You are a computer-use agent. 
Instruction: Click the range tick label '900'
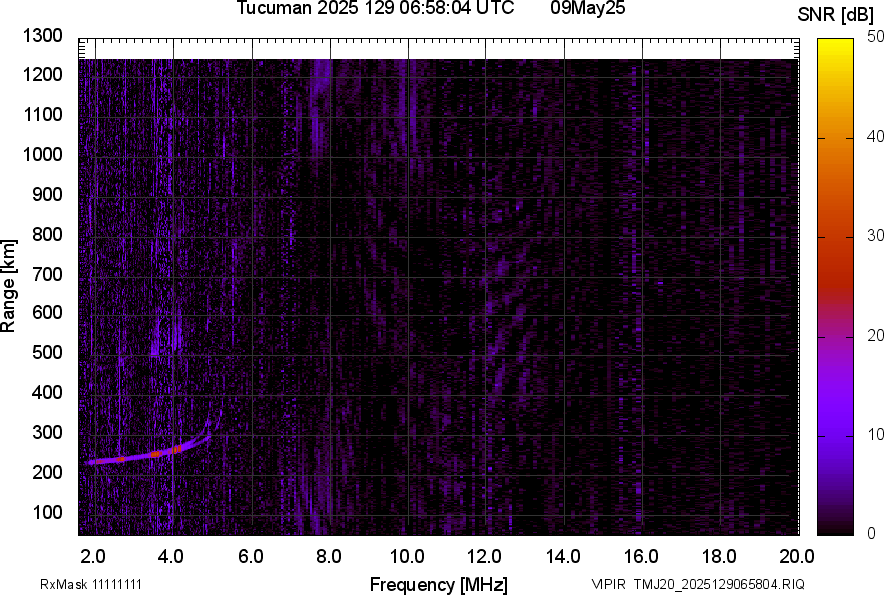click(47, 194)
